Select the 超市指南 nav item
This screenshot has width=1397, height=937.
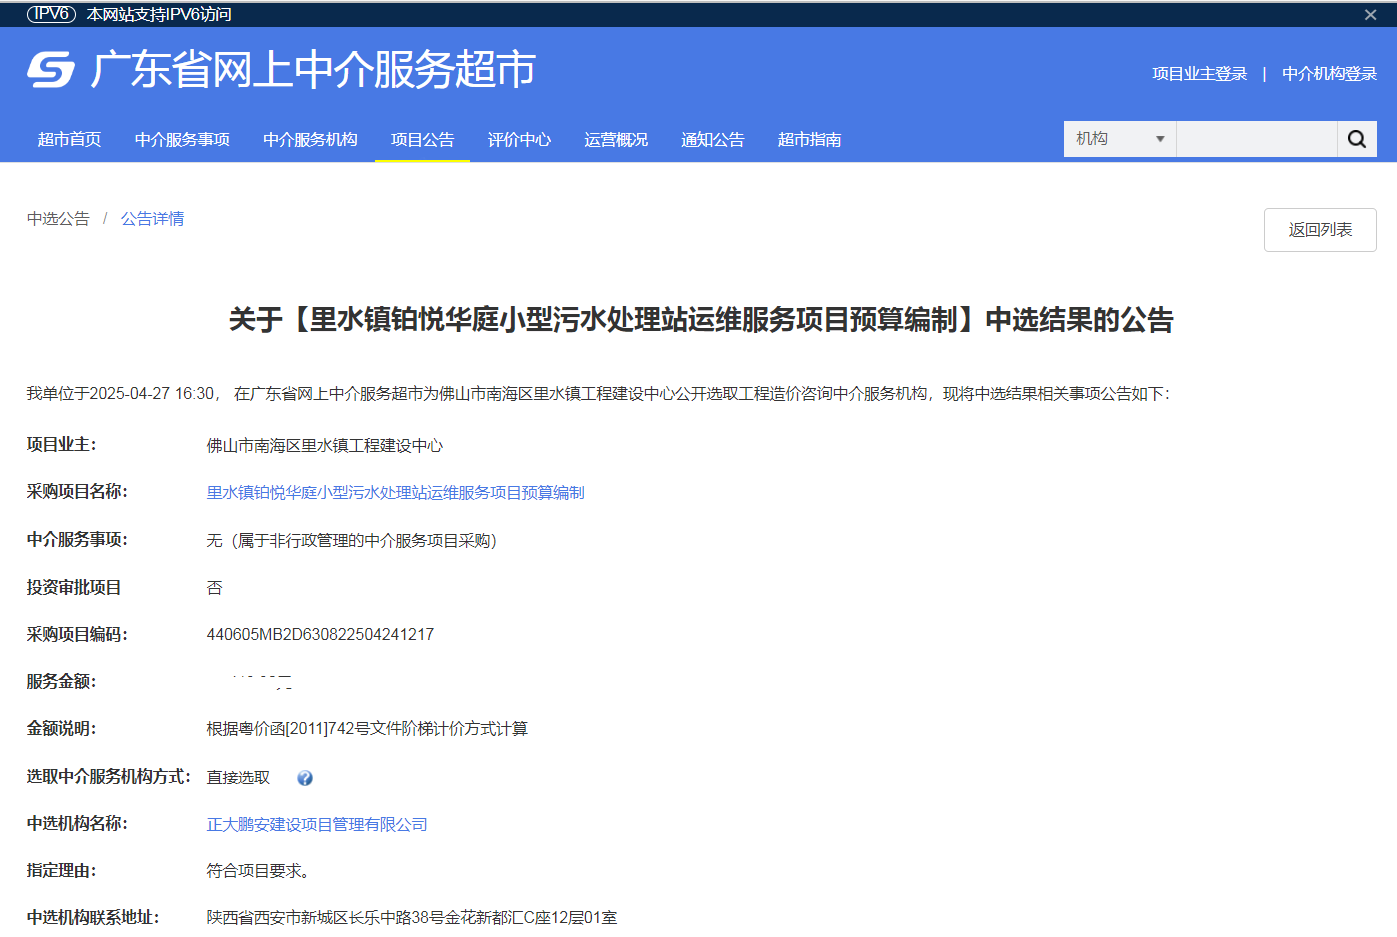(x=809, y=139)
